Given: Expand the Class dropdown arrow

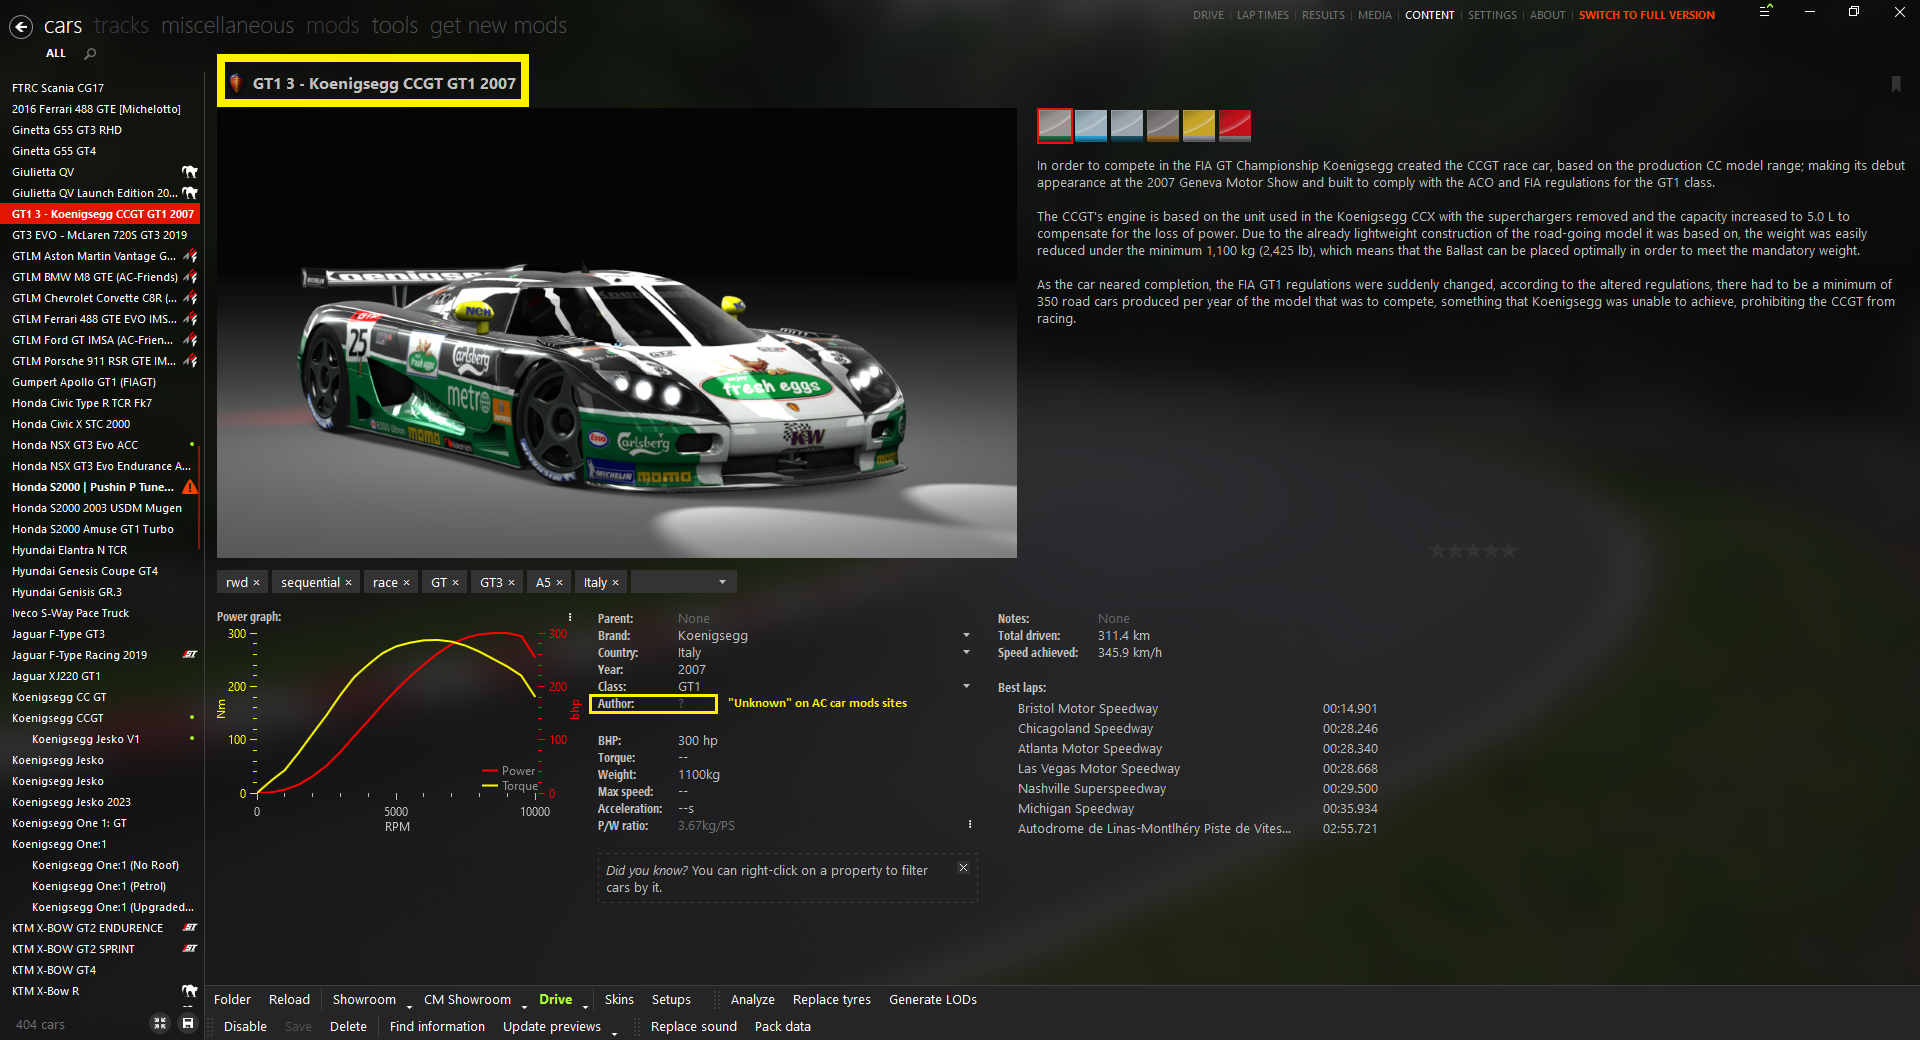Looking at the screenshot, I should tap(966, 687).
